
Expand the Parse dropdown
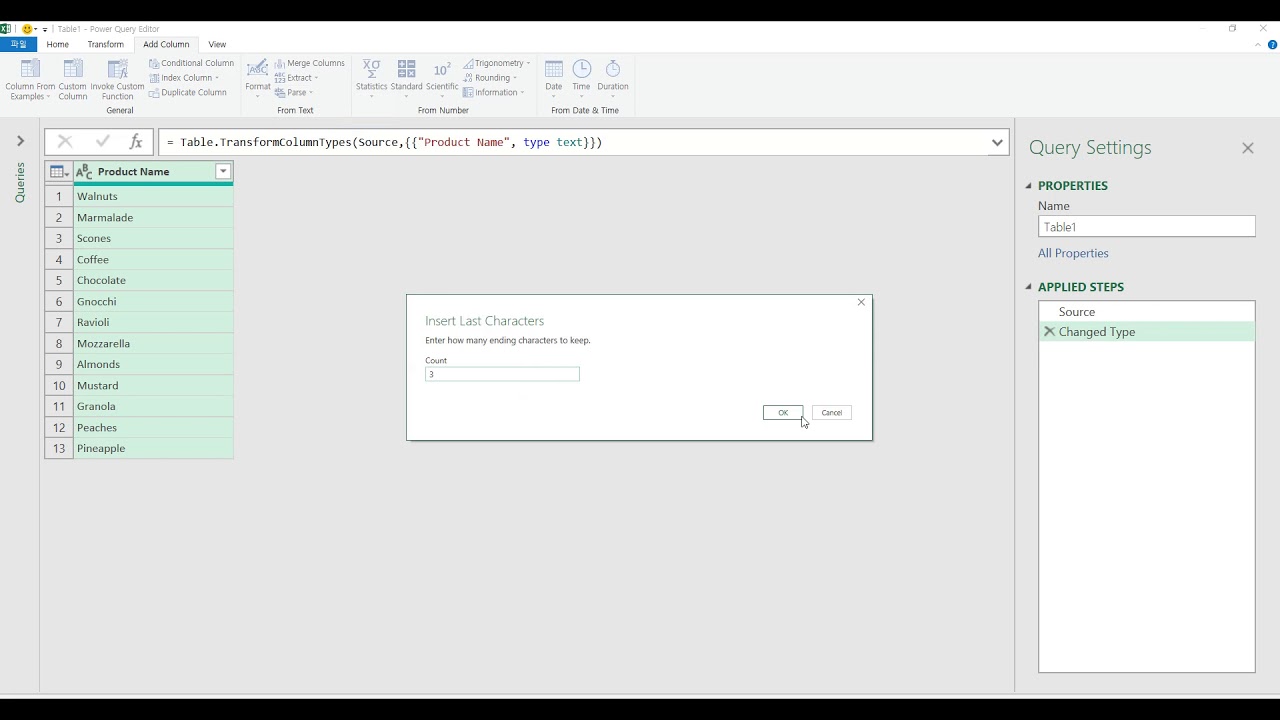point(294,93)
